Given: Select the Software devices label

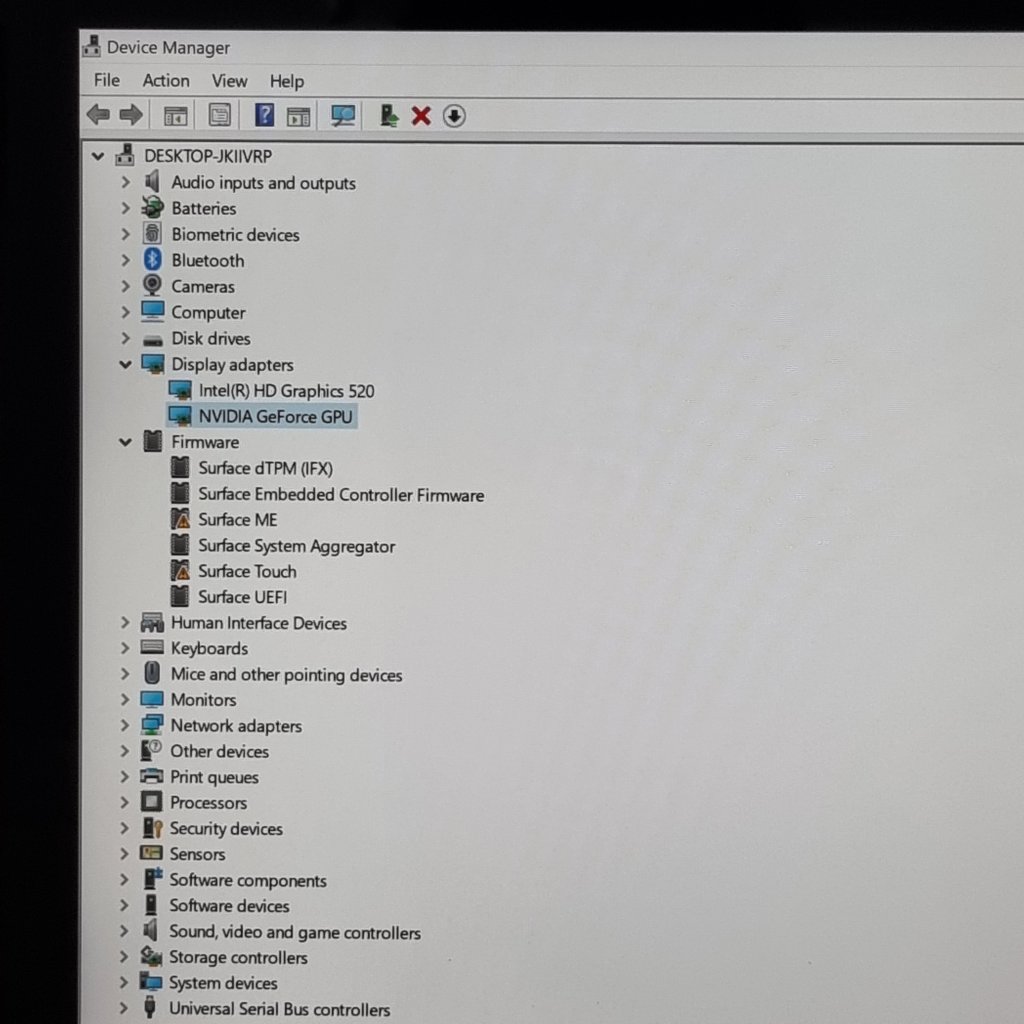Looking at the screenshot, I should pyautogui.click(x=229, y=906).
